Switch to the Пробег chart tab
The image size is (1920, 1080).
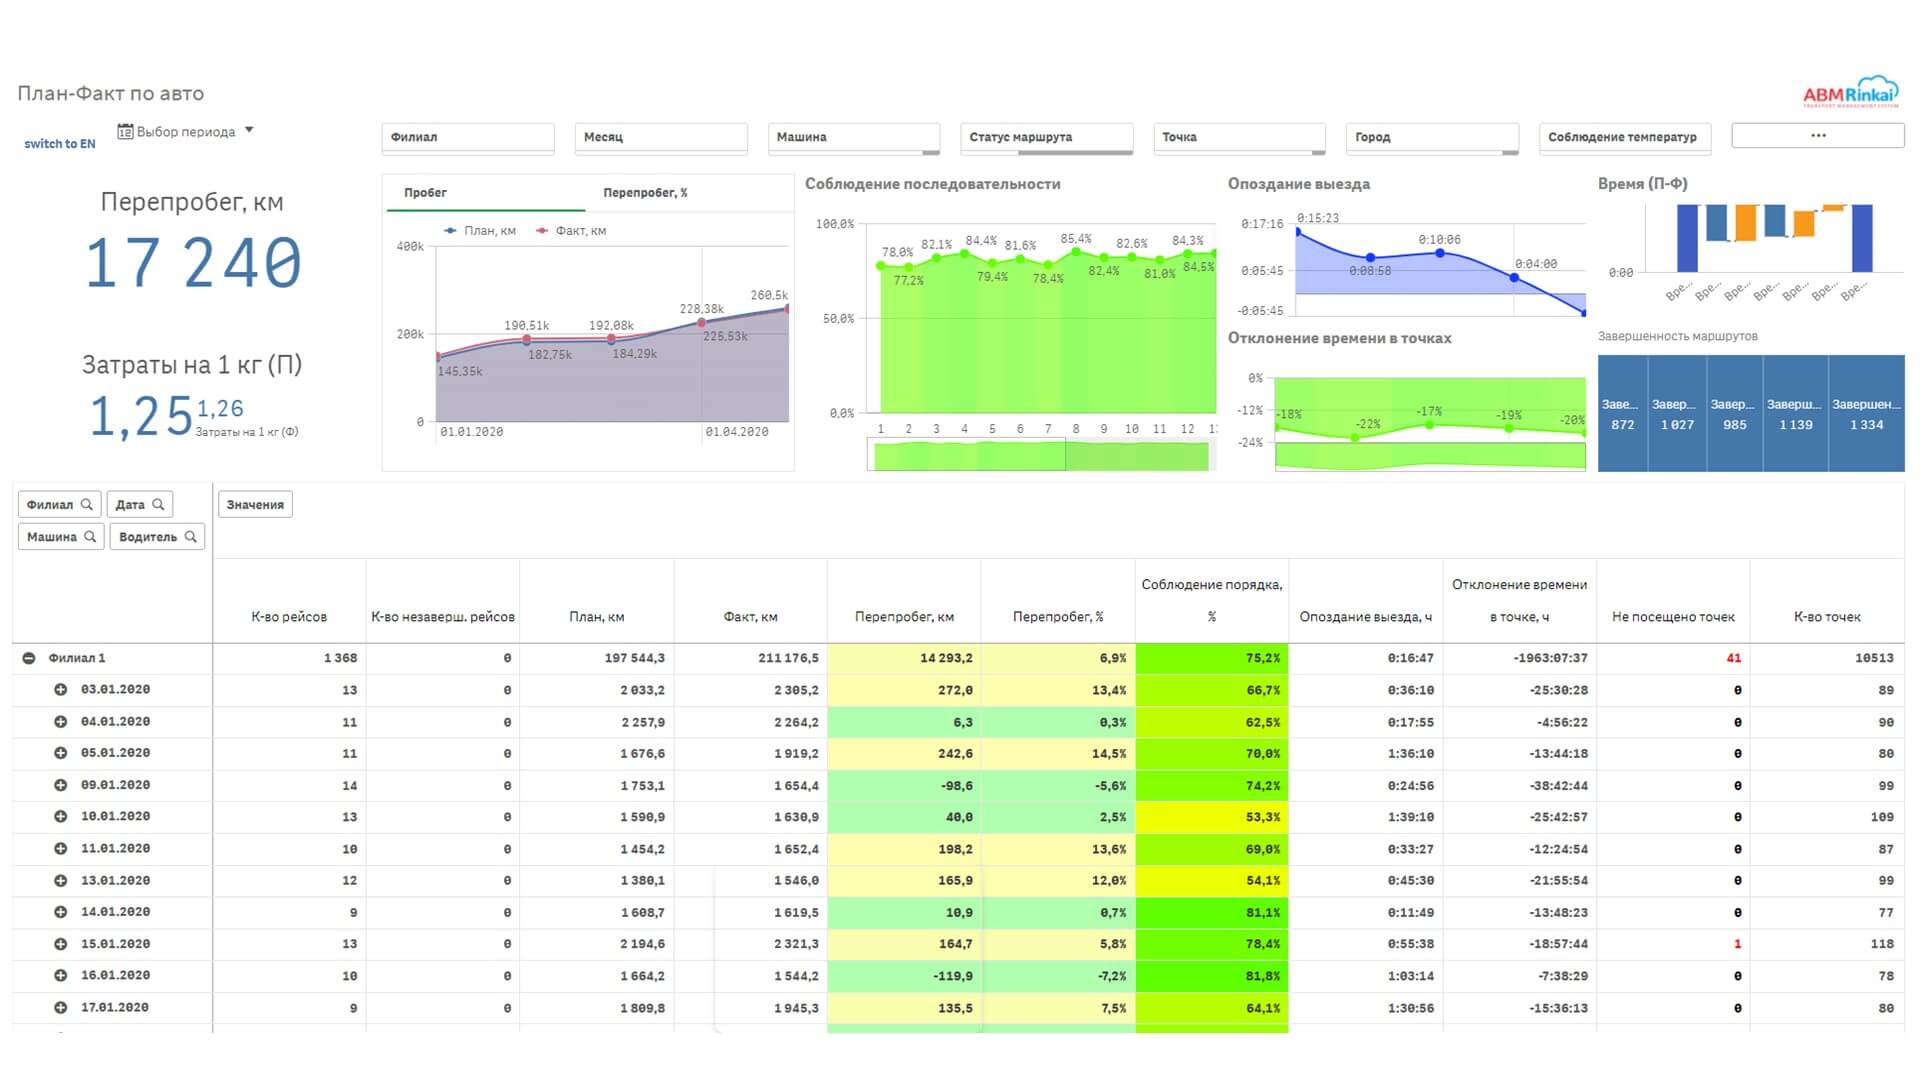click(486, 192)
